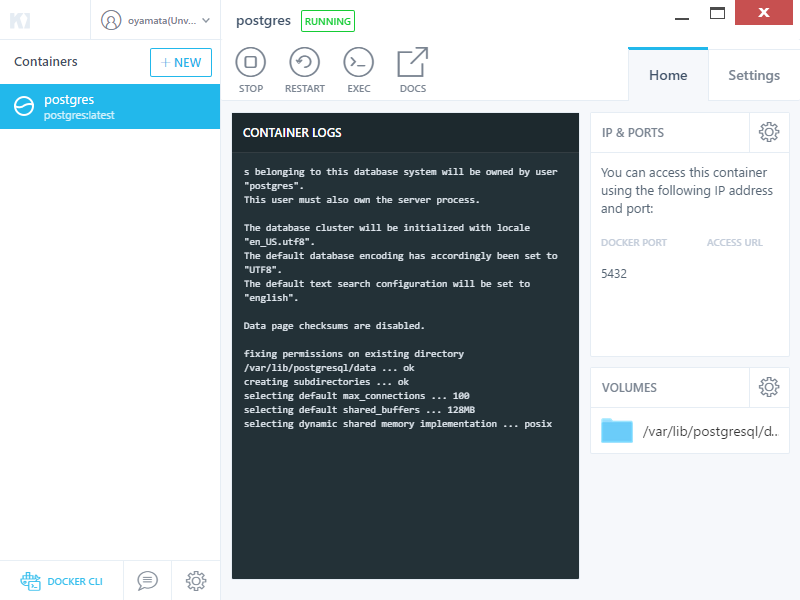
Task: Switch to the Home tab
Action: click(668, 75)
